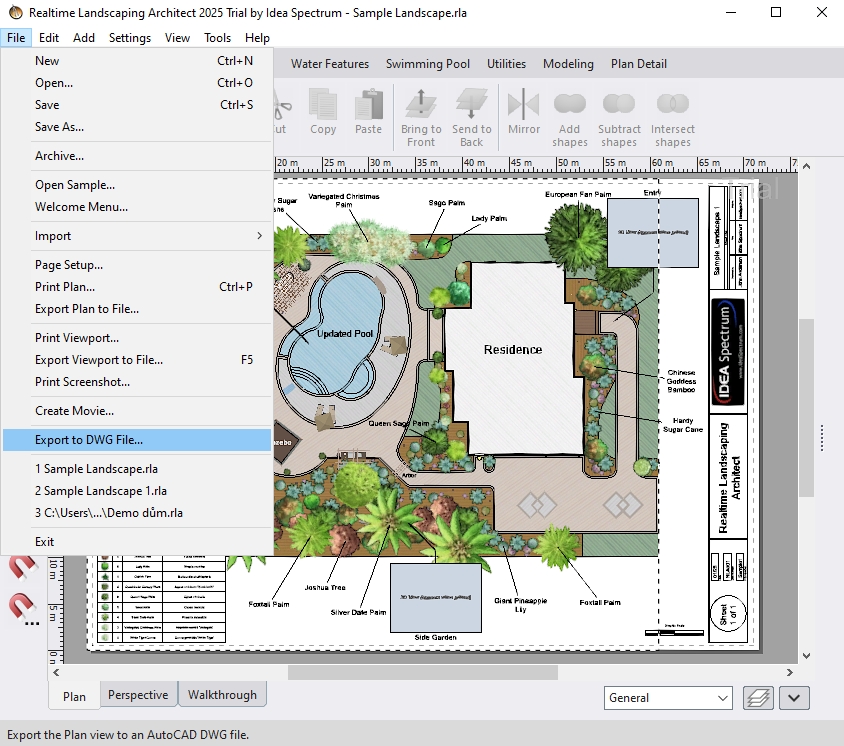Switch to the Water Features tab
Viewport: 844px width, 746px height.
click(330, 64)
